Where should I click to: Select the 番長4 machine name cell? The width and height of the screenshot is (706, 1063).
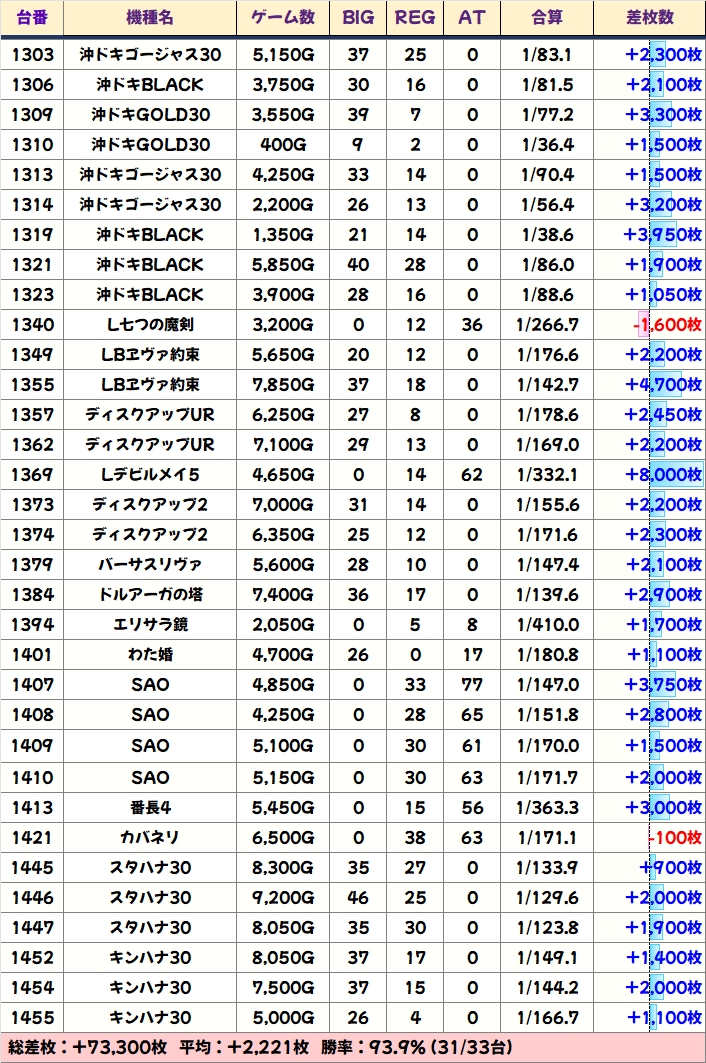tap(150, 807)
